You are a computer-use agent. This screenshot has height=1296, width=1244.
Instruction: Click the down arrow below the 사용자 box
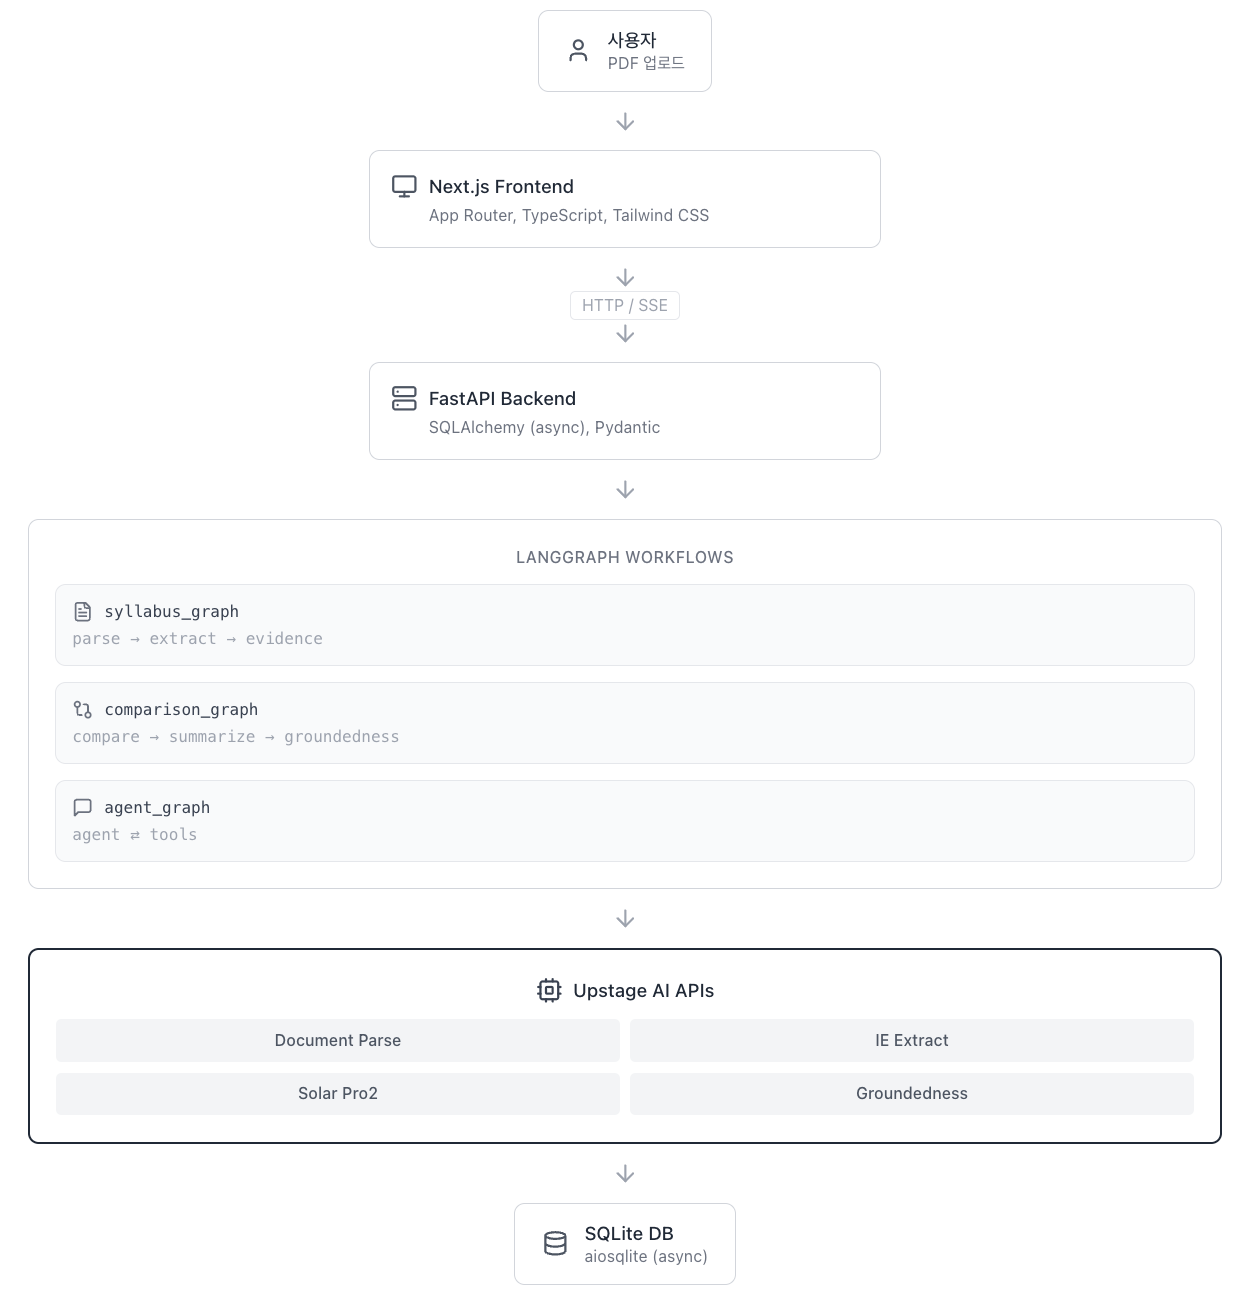coord(625,122)
